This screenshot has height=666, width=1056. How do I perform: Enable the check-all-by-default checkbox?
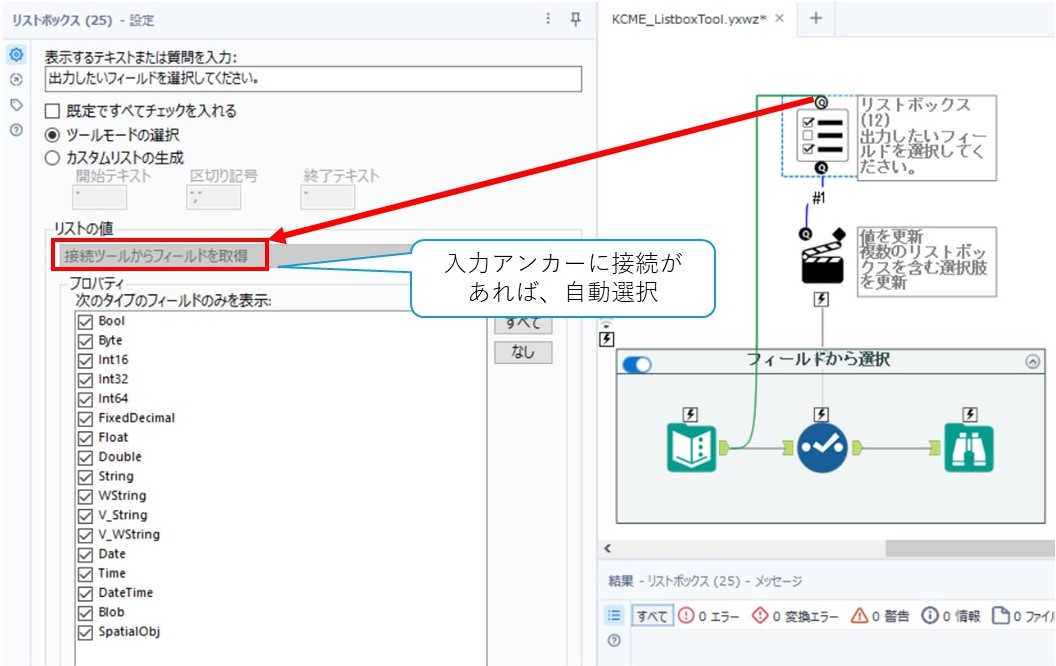53,111
